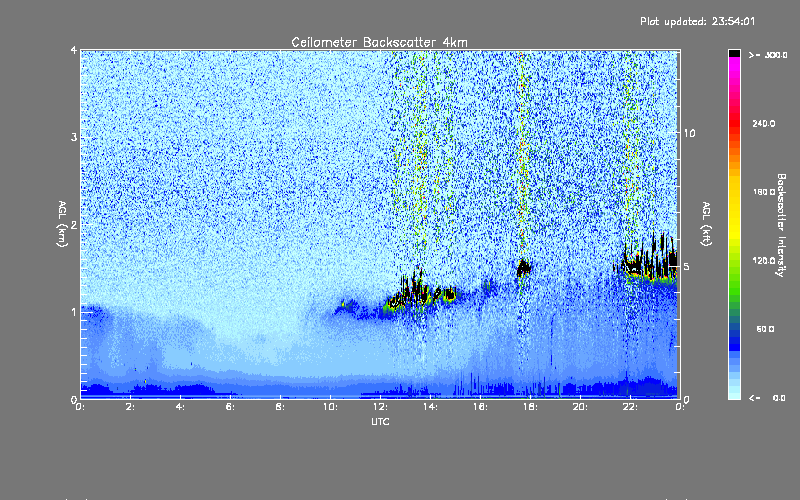Click the '>= 300.0' colorbar label

coord(768,55)
